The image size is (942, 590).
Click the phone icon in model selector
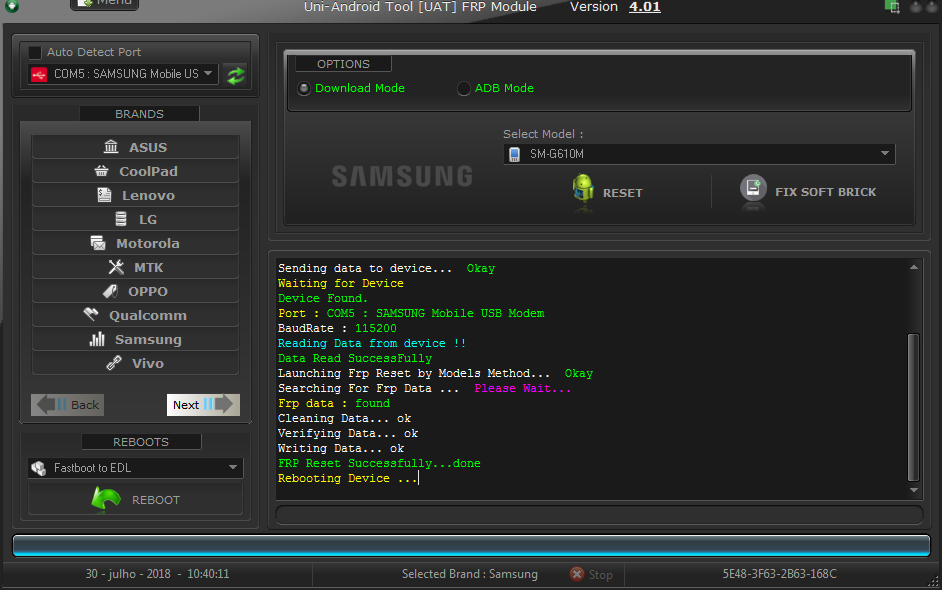(x=514, y=154)
